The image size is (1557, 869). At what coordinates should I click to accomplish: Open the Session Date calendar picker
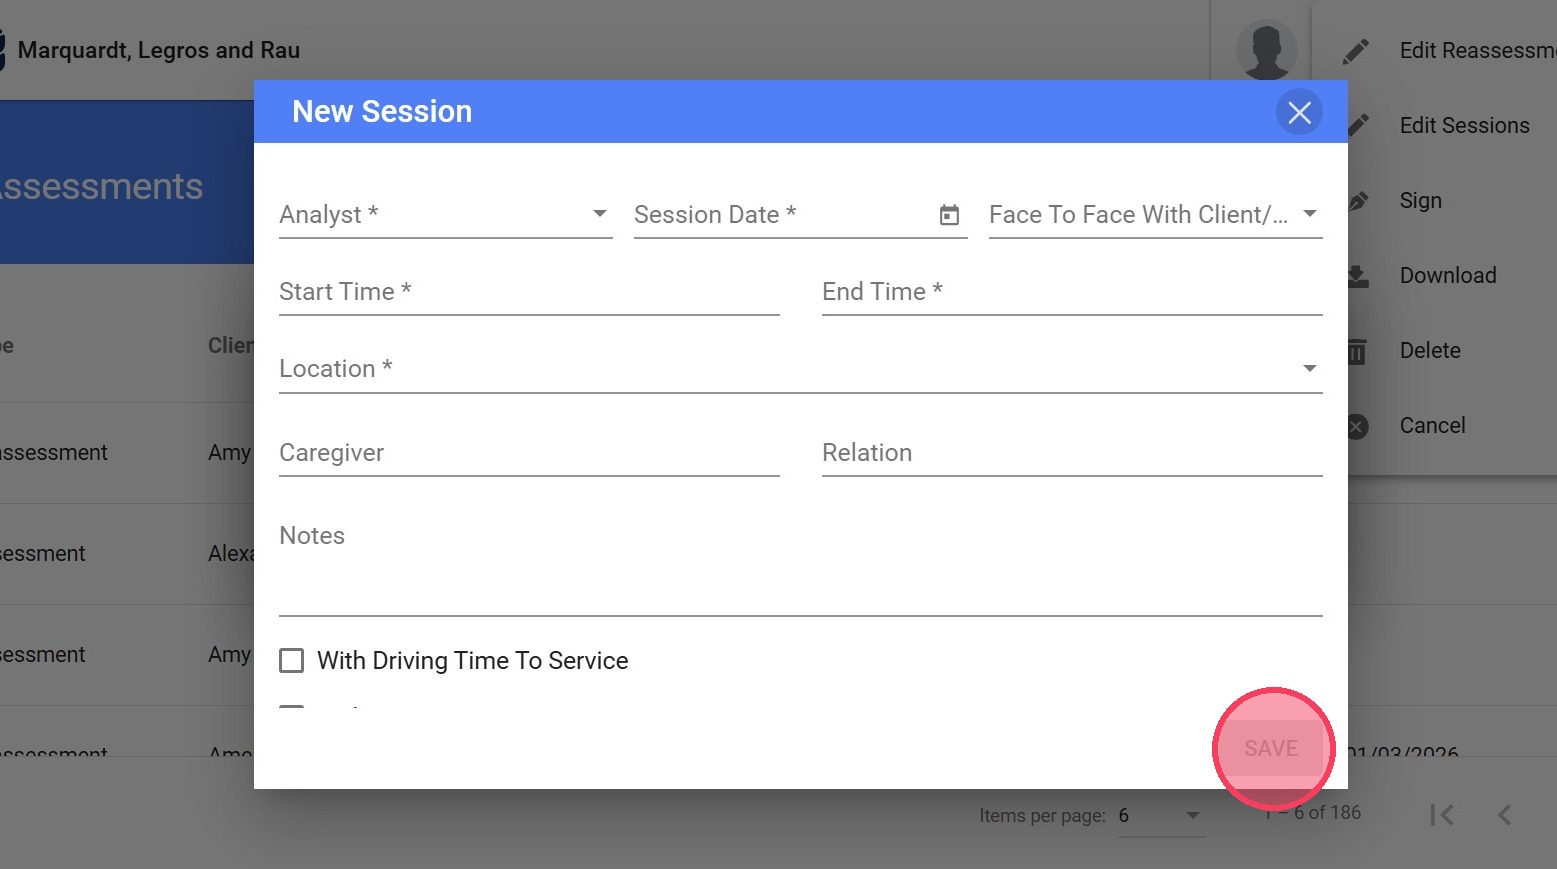949,215
